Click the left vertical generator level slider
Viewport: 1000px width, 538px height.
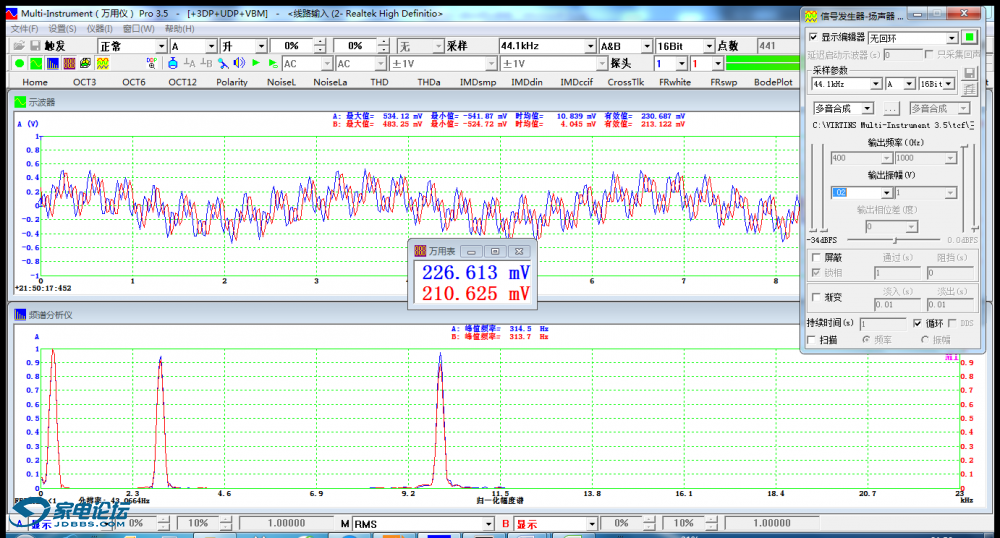point(813,187)
